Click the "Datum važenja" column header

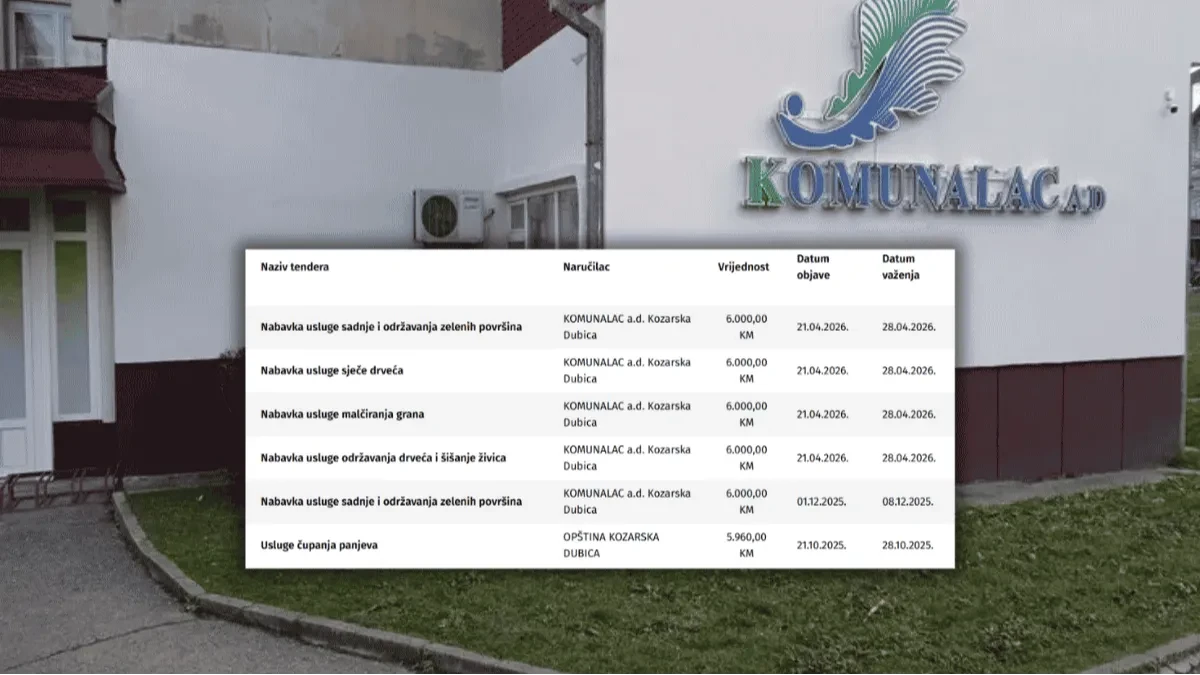(x=901, y=266)
